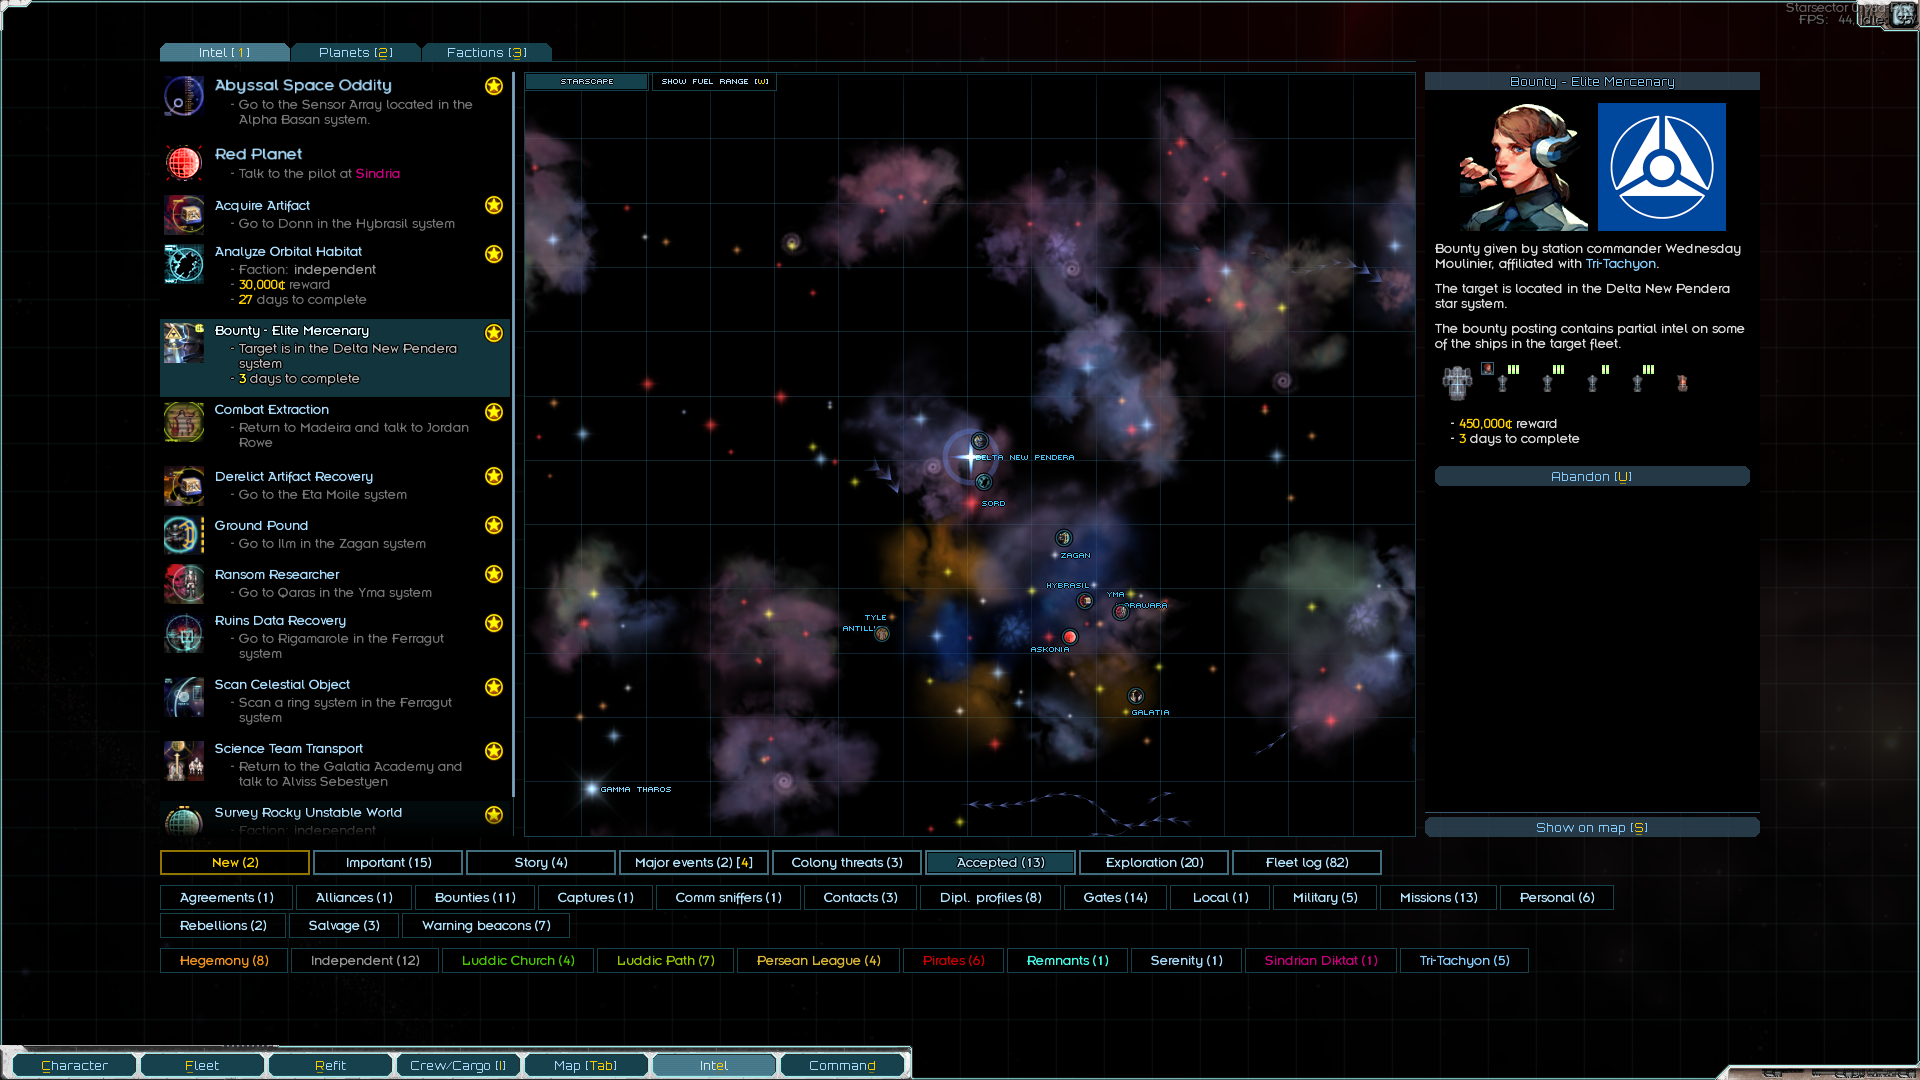Unmark the star on Scan Celestial Object
Viewport: 1920px width, 1080px height.
click(494, 687)
